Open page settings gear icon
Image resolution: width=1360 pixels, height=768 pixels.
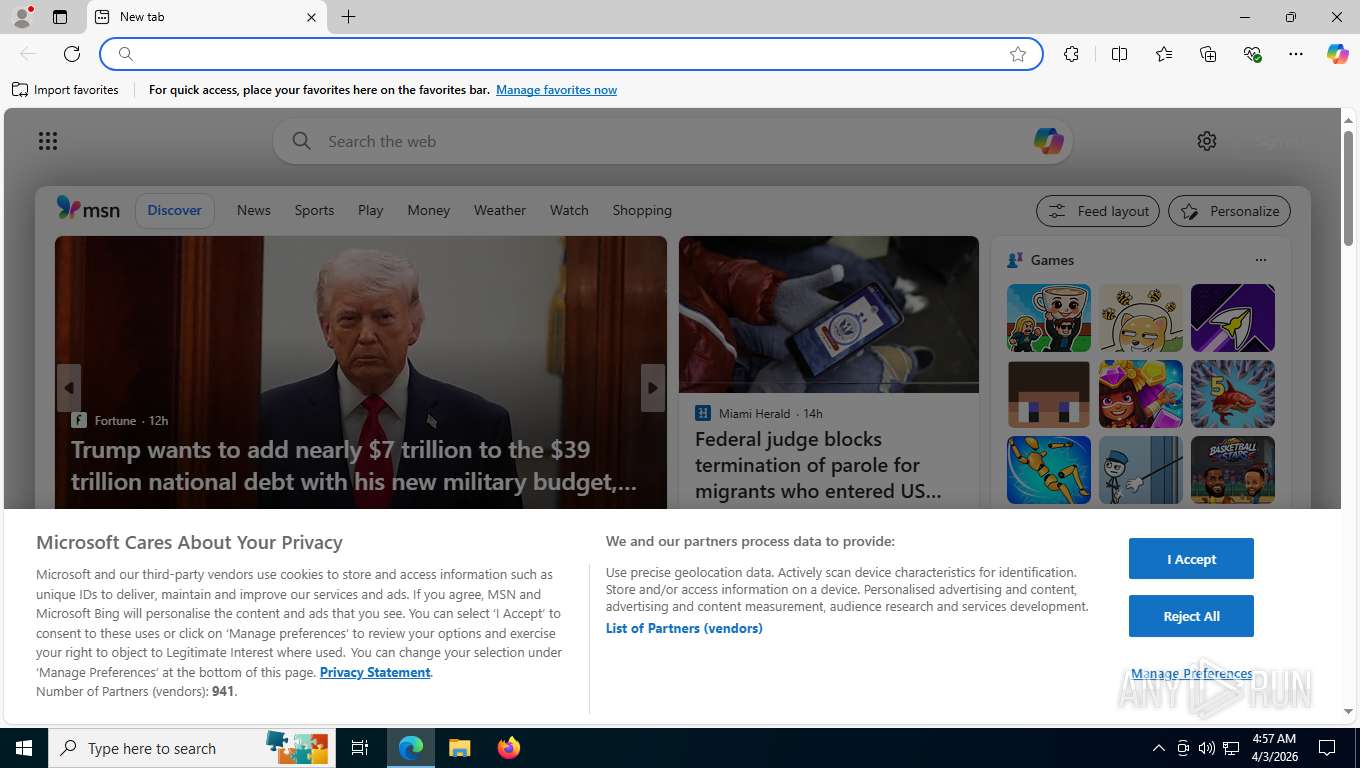point(1207,141)
